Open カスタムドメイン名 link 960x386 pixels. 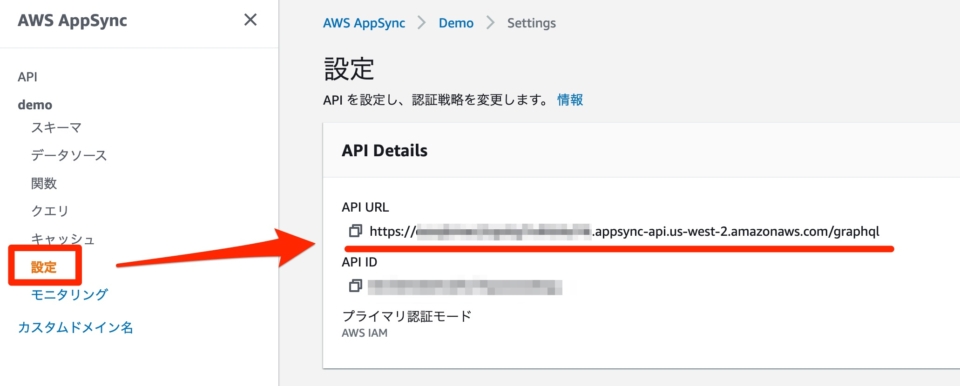[x=75, y=328]
